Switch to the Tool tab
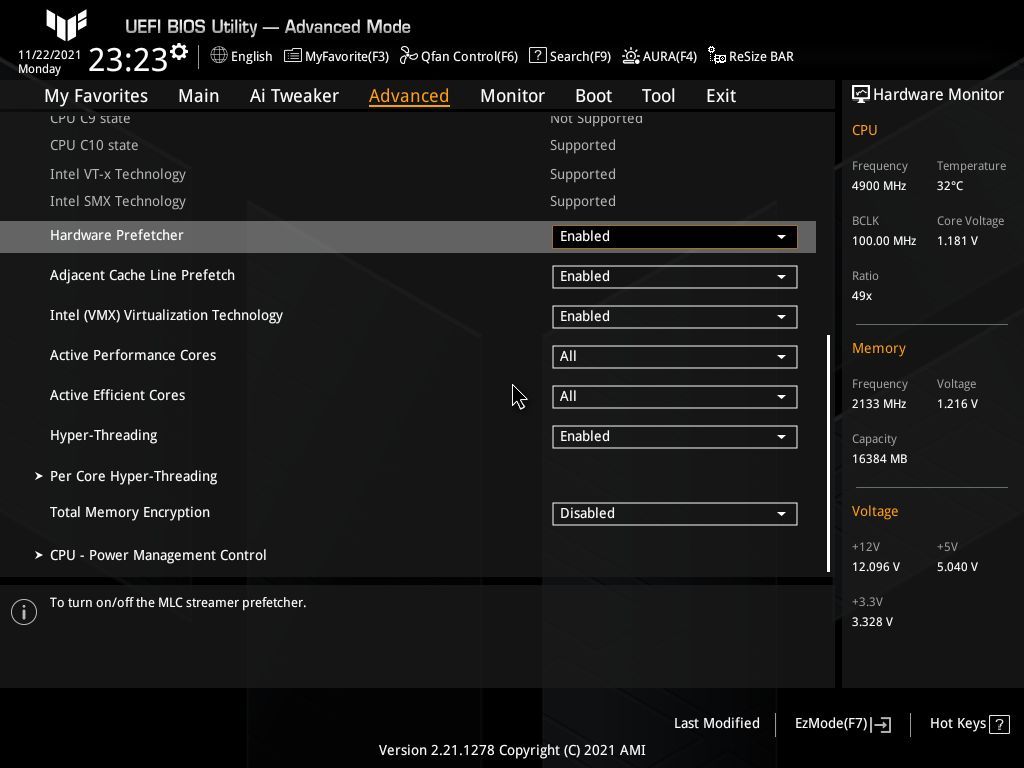The height and width of the screenshot is (768, 1024). coord(658,96)
